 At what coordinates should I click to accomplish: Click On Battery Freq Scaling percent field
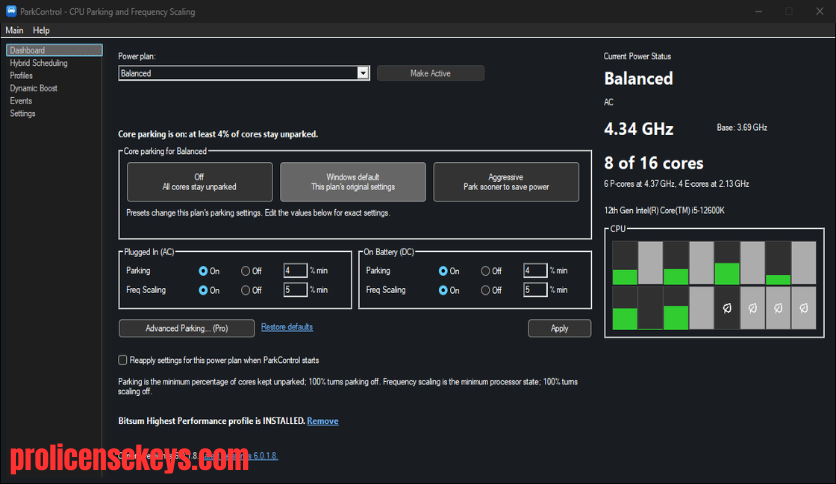[535, 289]
